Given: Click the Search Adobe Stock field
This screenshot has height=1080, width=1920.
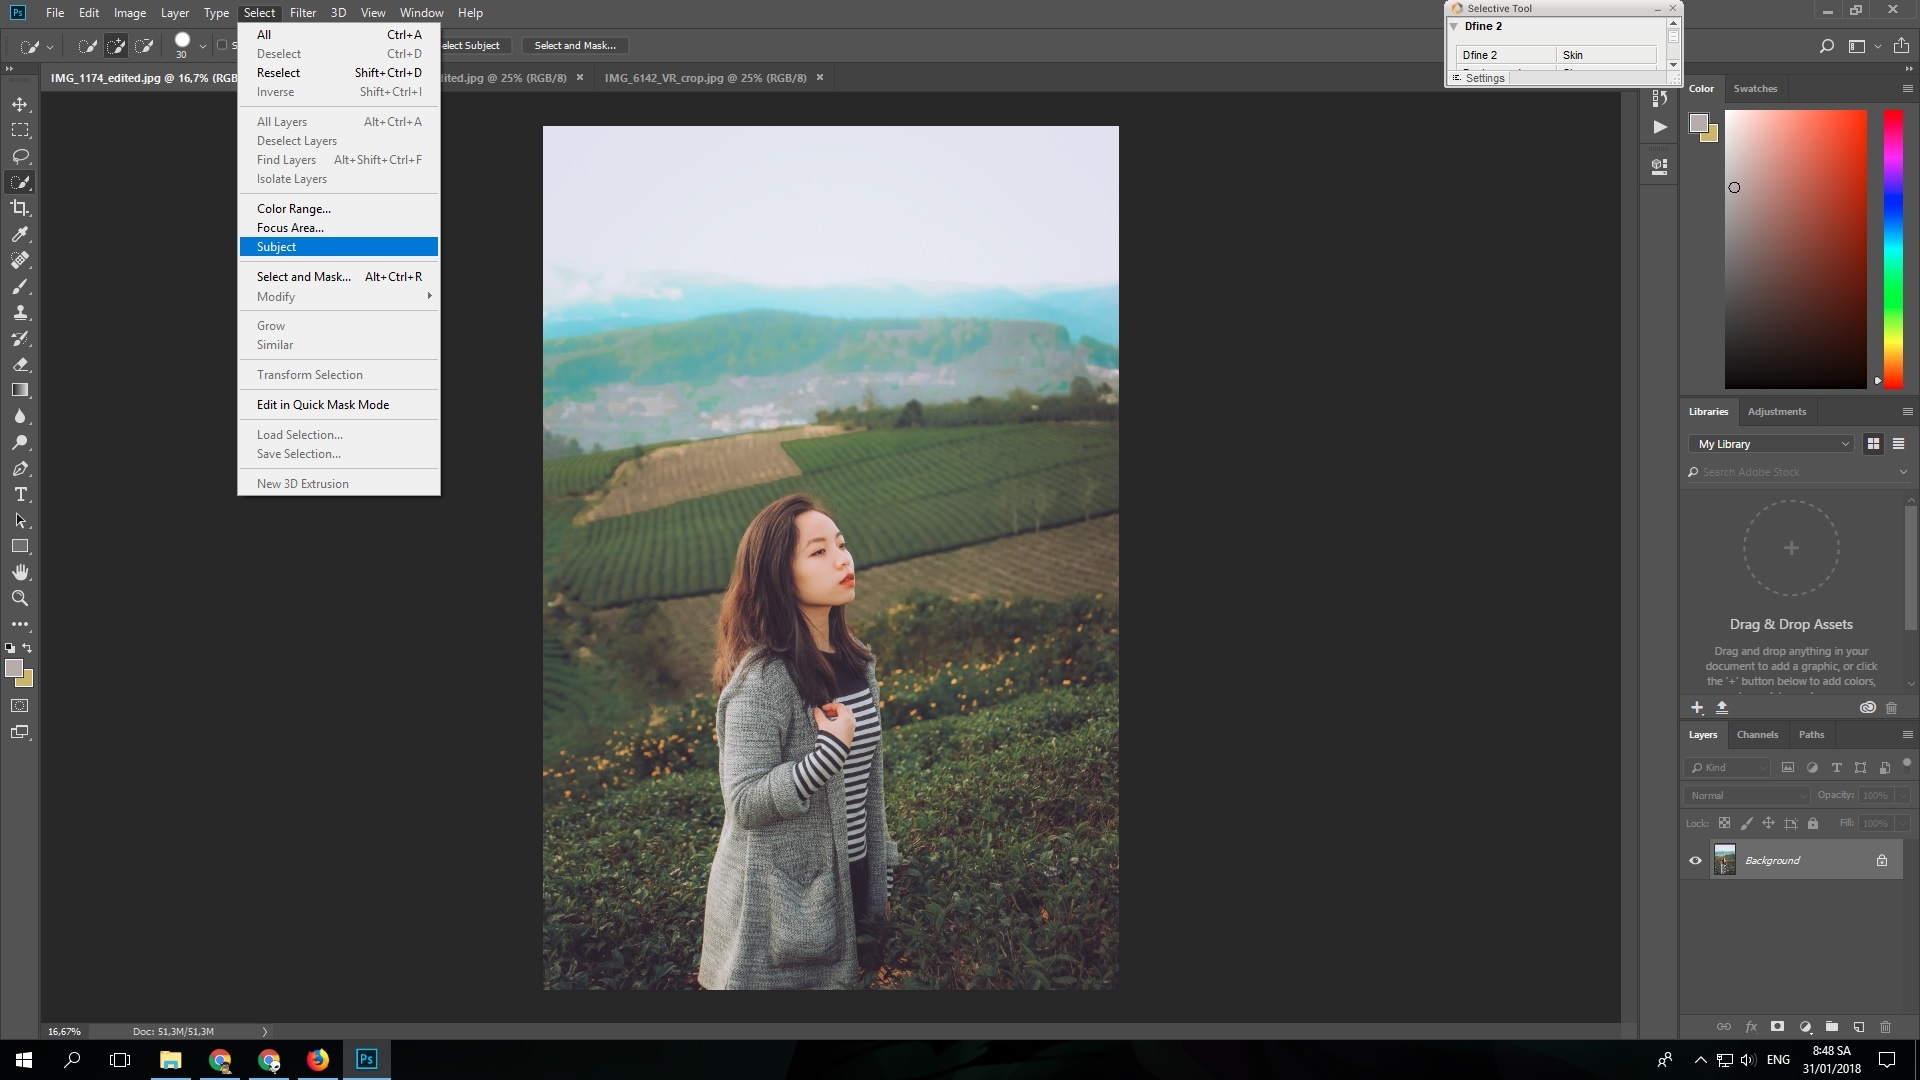Looking at the screenshot, I should (x=1790, y=471).
